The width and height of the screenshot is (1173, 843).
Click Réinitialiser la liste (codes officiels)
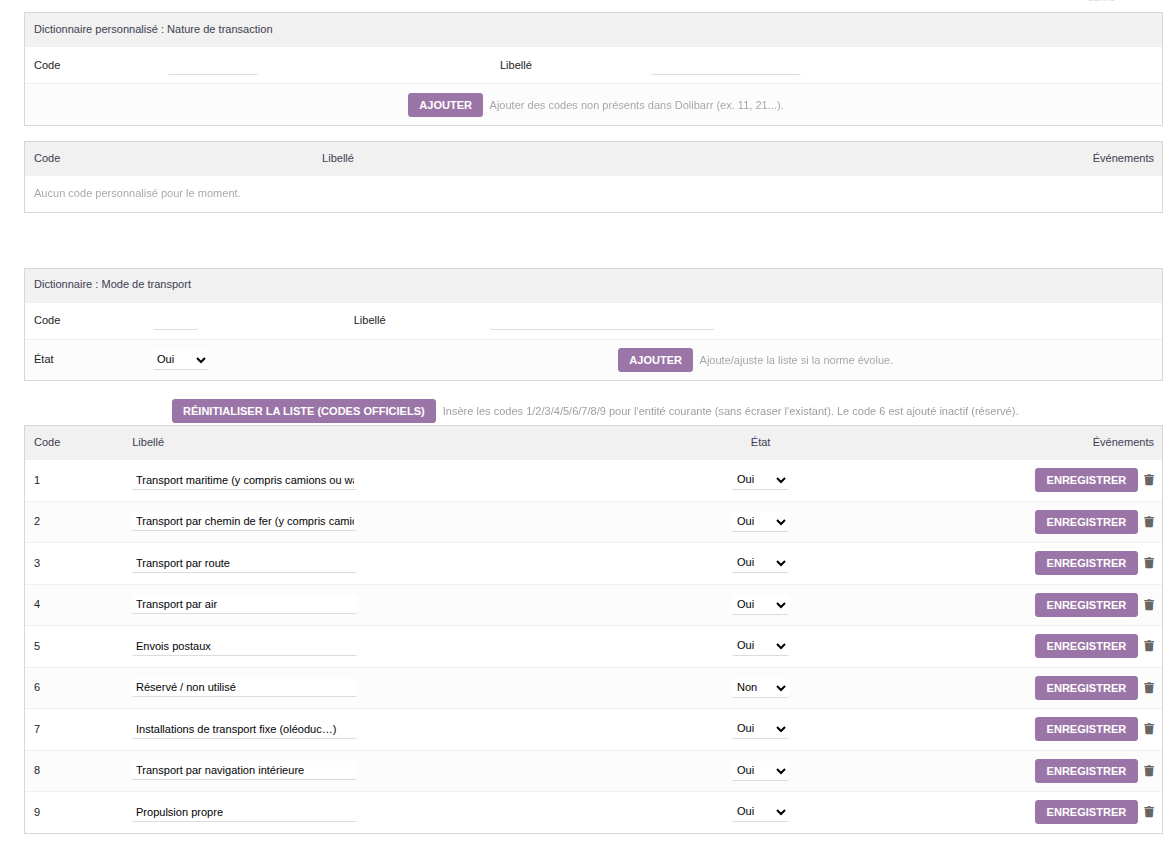tap(304, 411)
